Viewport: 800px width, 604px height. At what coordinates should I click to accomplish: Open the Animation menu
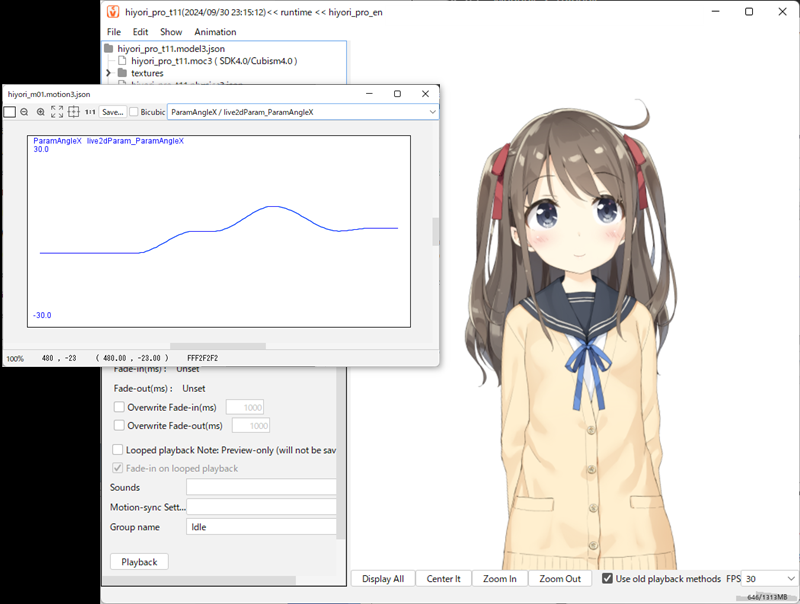(215, 32)
